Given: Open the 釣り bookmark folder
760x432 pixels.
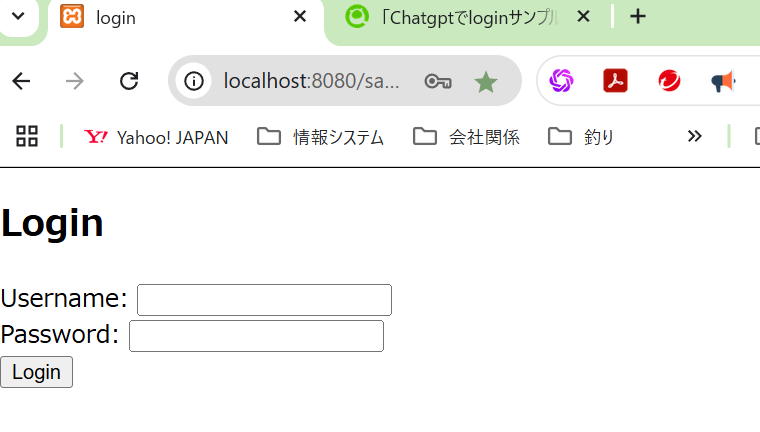Looking at the screenshot, I should pyautogui.click(x=581, y=137).
